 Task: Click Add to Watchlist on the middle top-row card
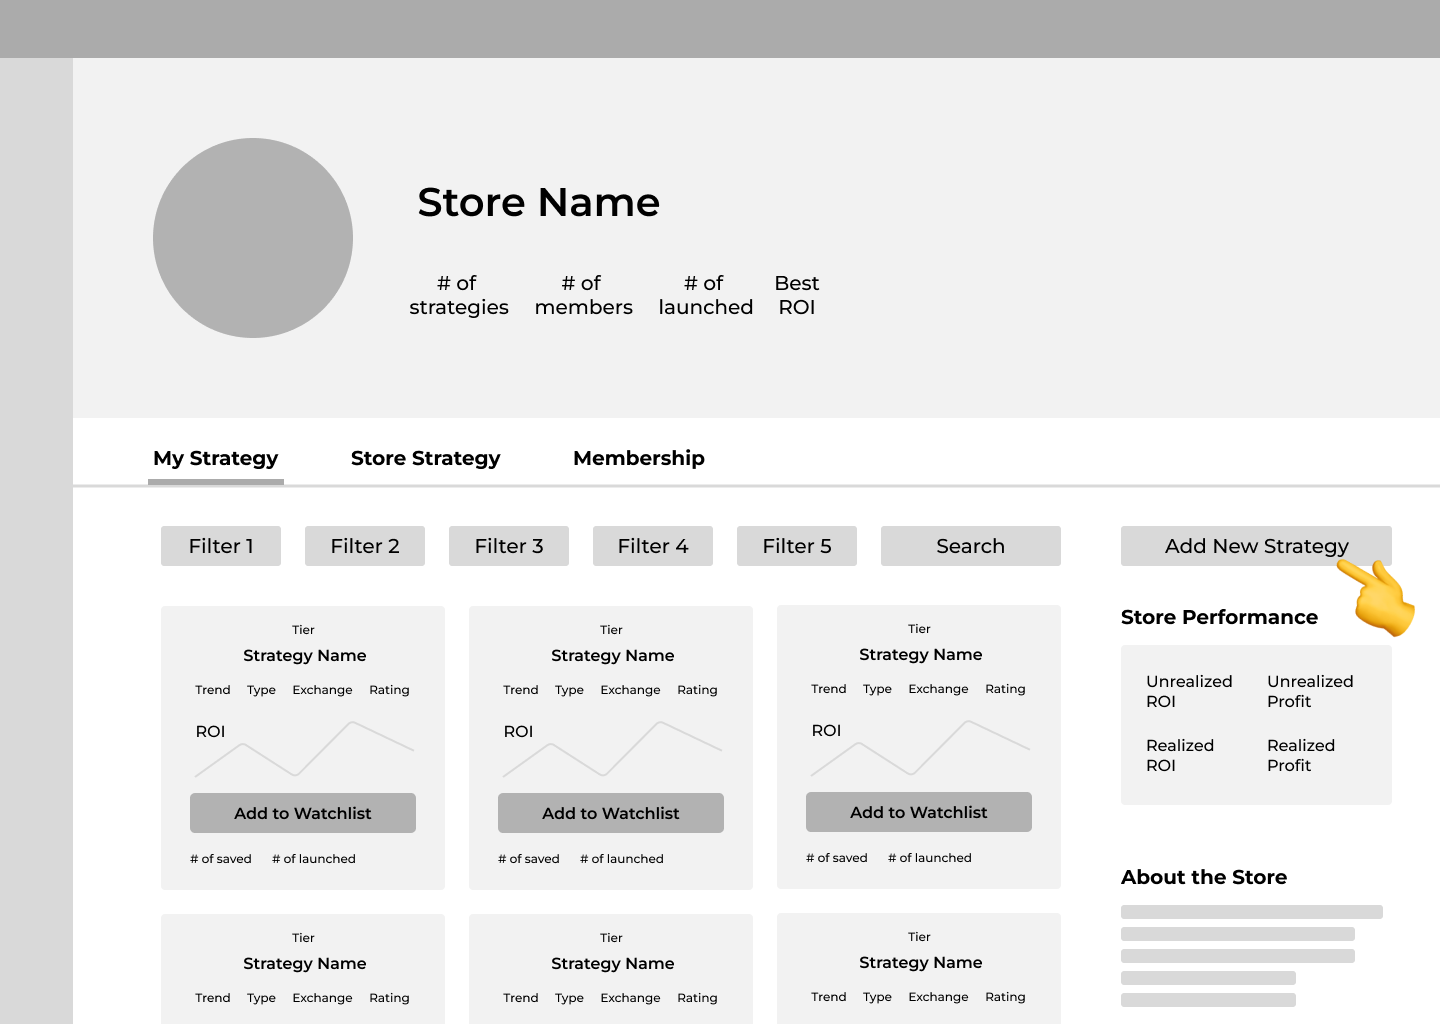611,813
